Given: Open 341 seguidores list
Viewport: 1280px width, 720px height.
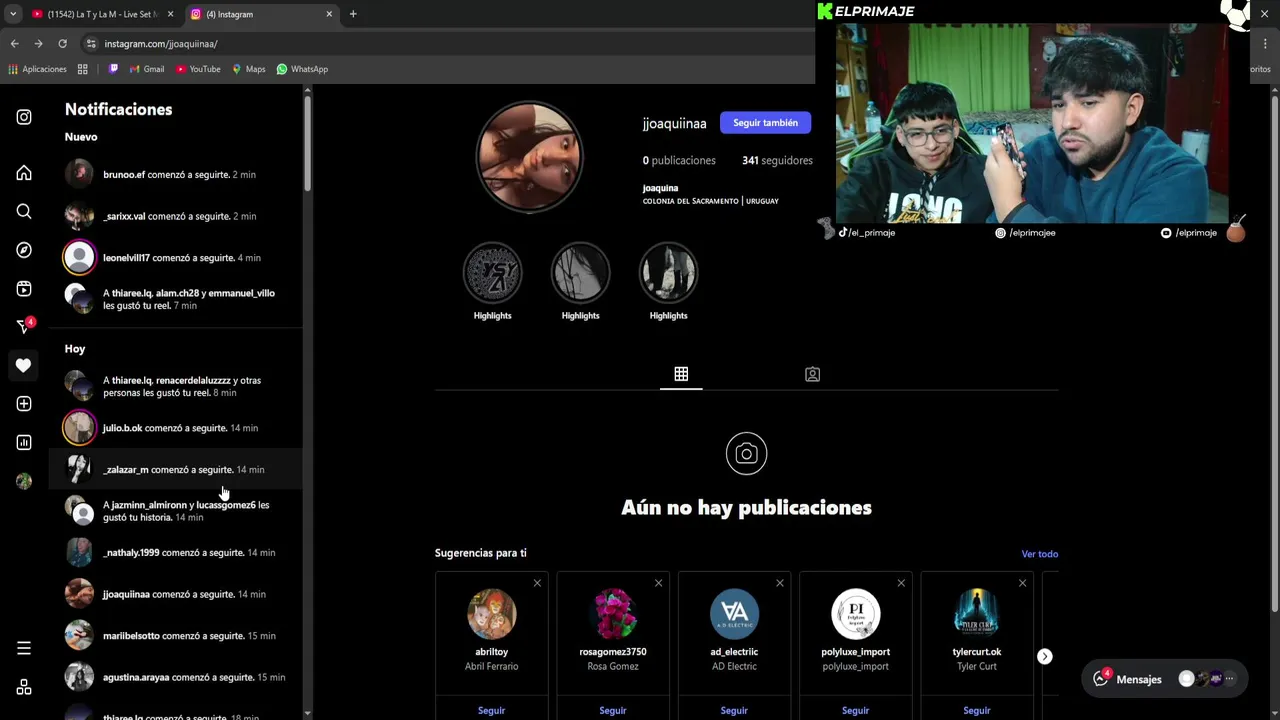Looking at the screenshot, I should point(777,160).
